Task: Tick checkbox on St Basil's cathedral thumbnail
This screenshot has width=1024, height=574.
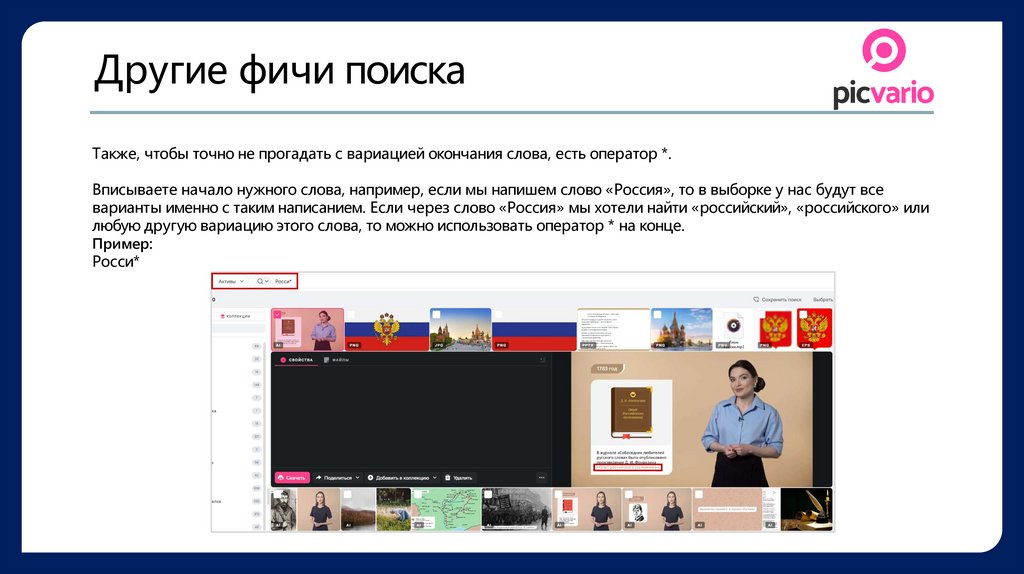Action: pyautogui.click(x=658, y=315)
